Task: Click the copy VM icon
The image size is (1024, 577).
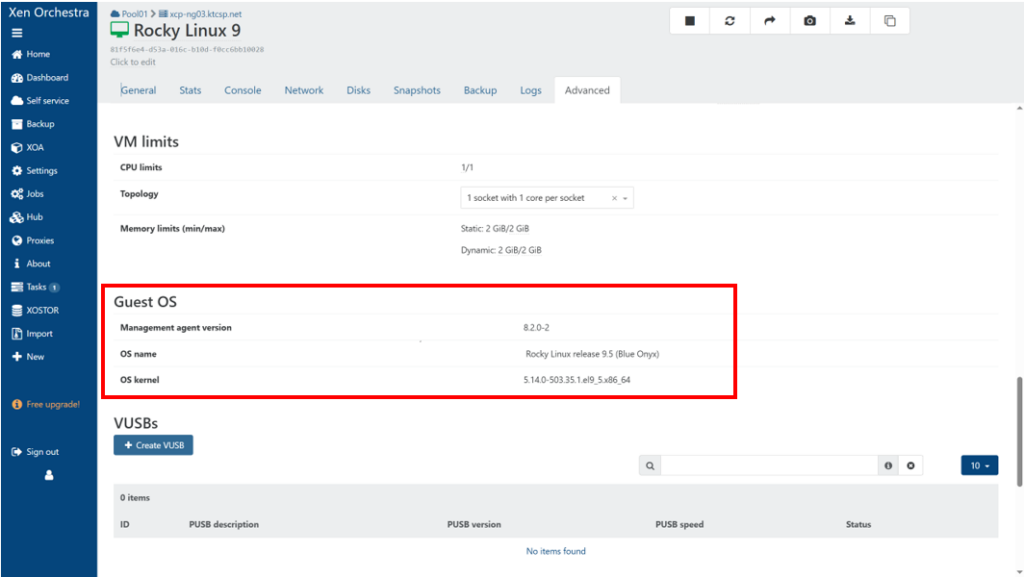Action: [890, 21]
